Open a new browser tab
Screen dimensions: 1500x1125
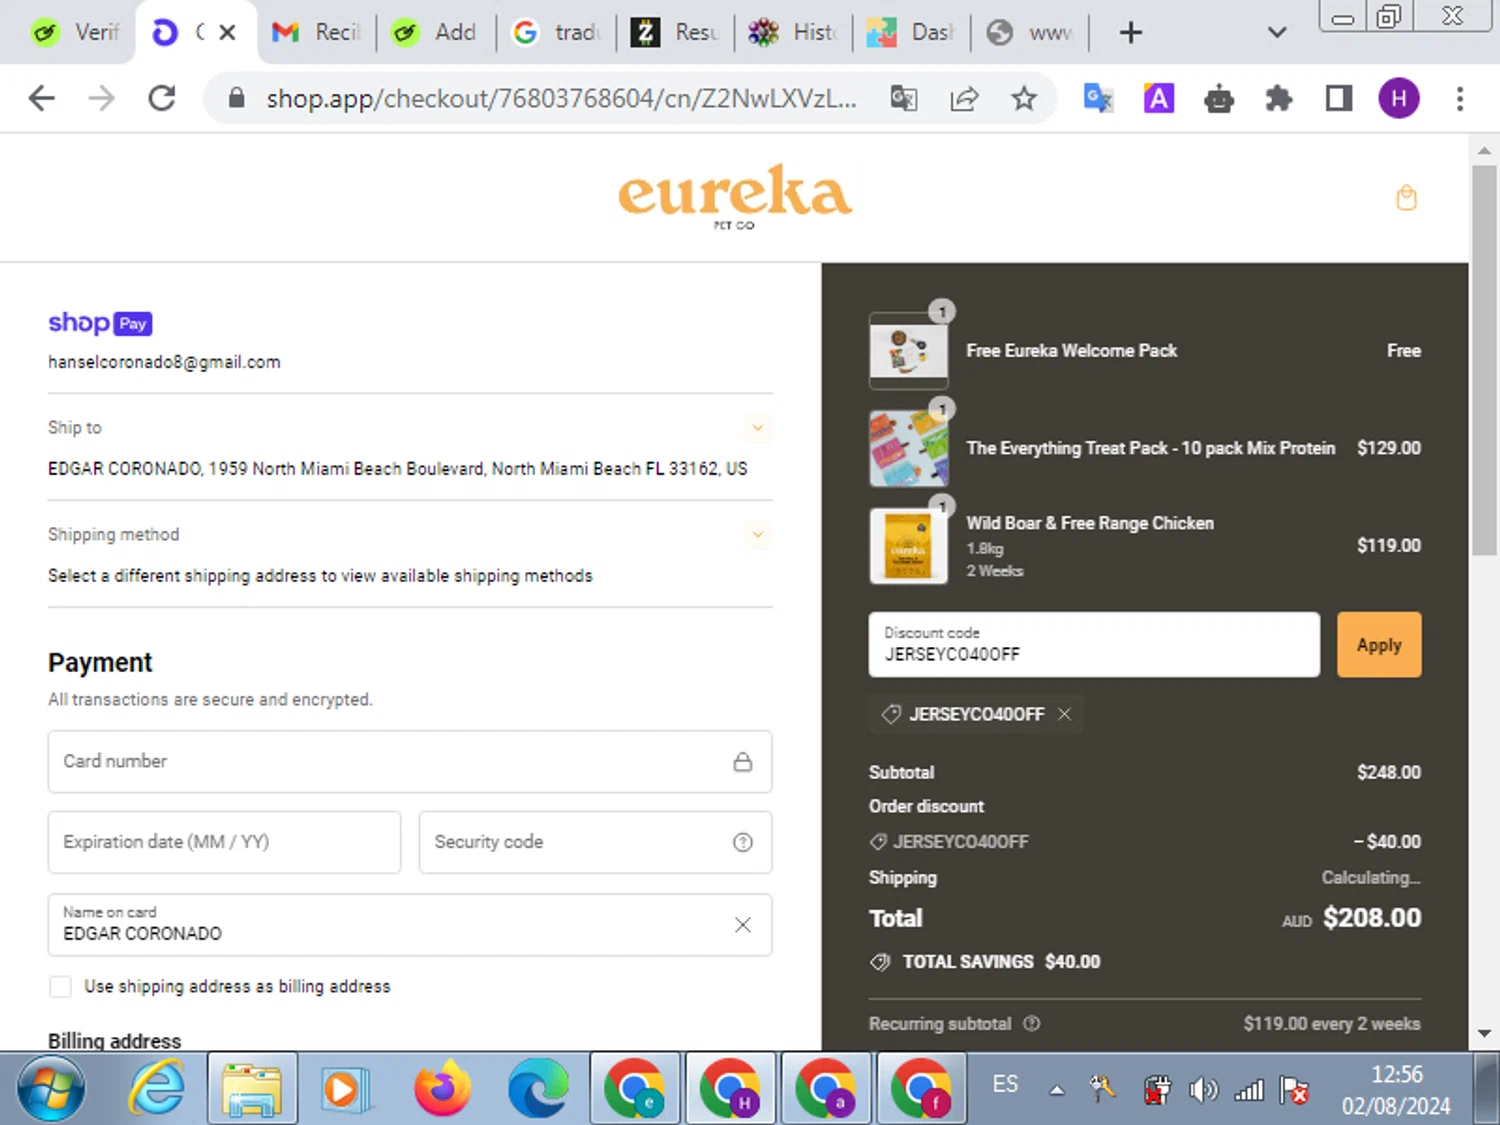1130,33
